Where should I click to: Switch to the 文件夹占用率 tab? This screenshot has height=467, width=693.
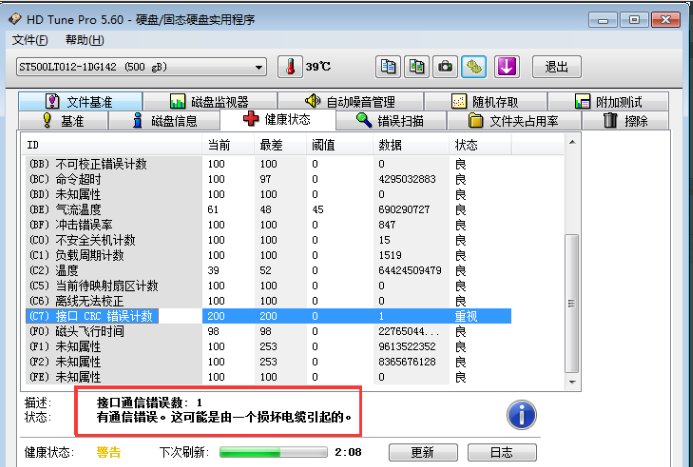point(514,120)
